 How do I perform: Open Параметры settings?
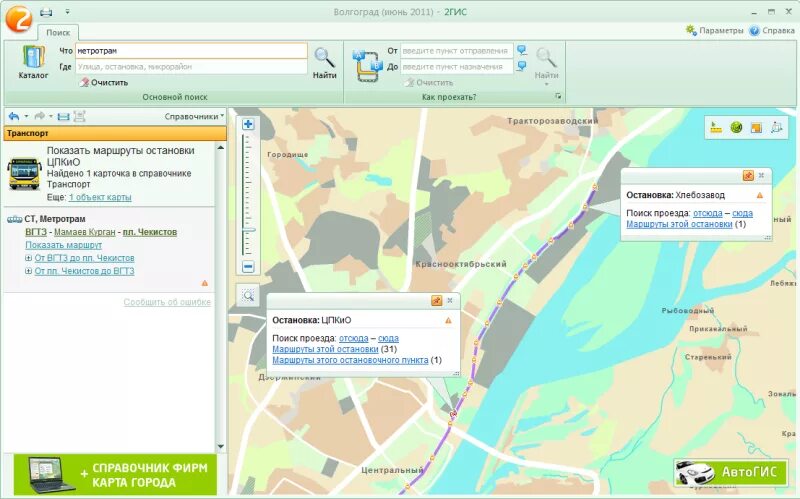pyautogui.click(x=715, y=30)
